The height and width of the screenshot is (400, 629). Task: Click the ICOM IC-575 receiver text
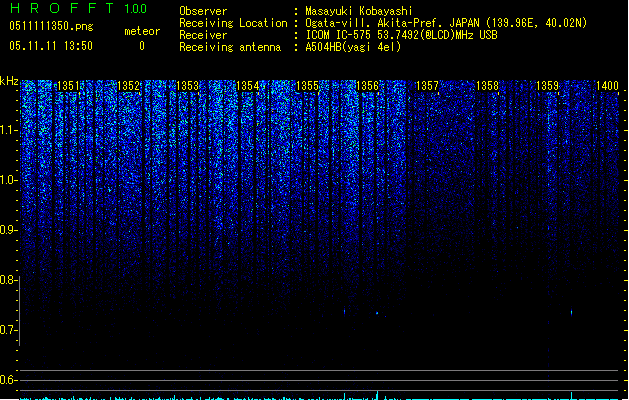(x=401, y=35)
